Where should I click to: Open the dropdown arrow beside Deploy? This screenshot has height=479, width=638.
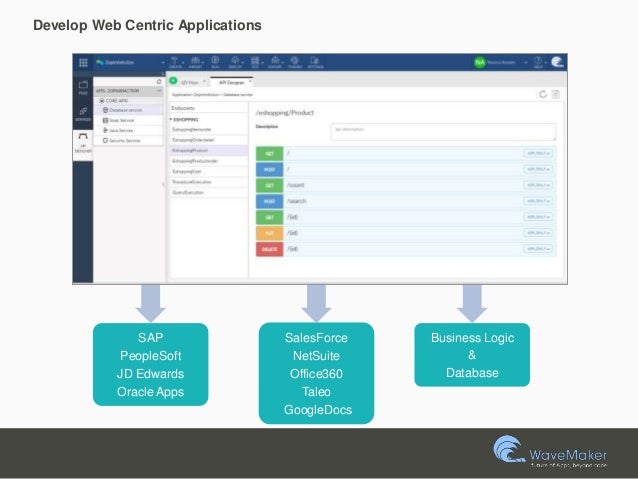[243, 63]
